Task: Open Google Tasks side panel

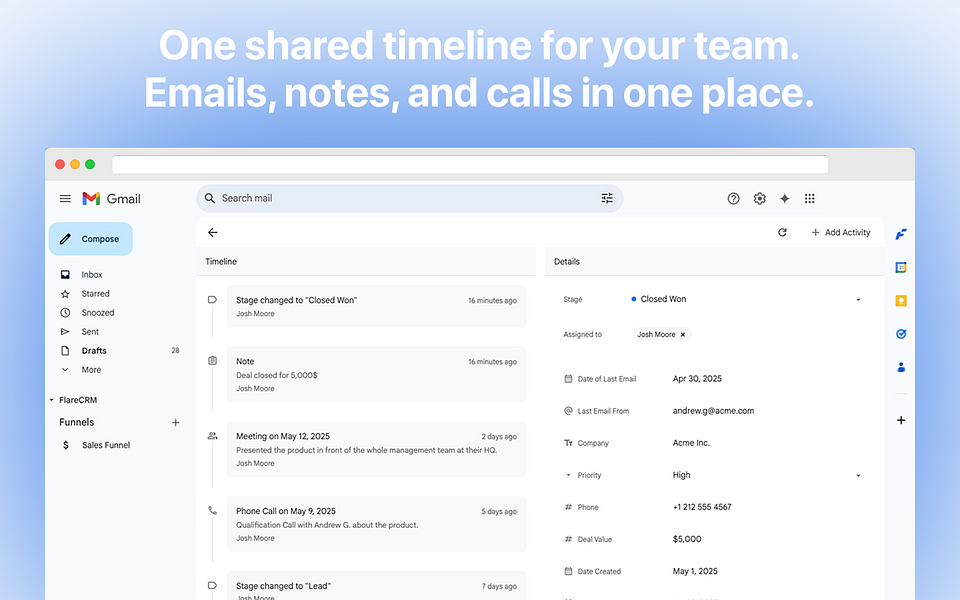Action: (x=901, y=334)
